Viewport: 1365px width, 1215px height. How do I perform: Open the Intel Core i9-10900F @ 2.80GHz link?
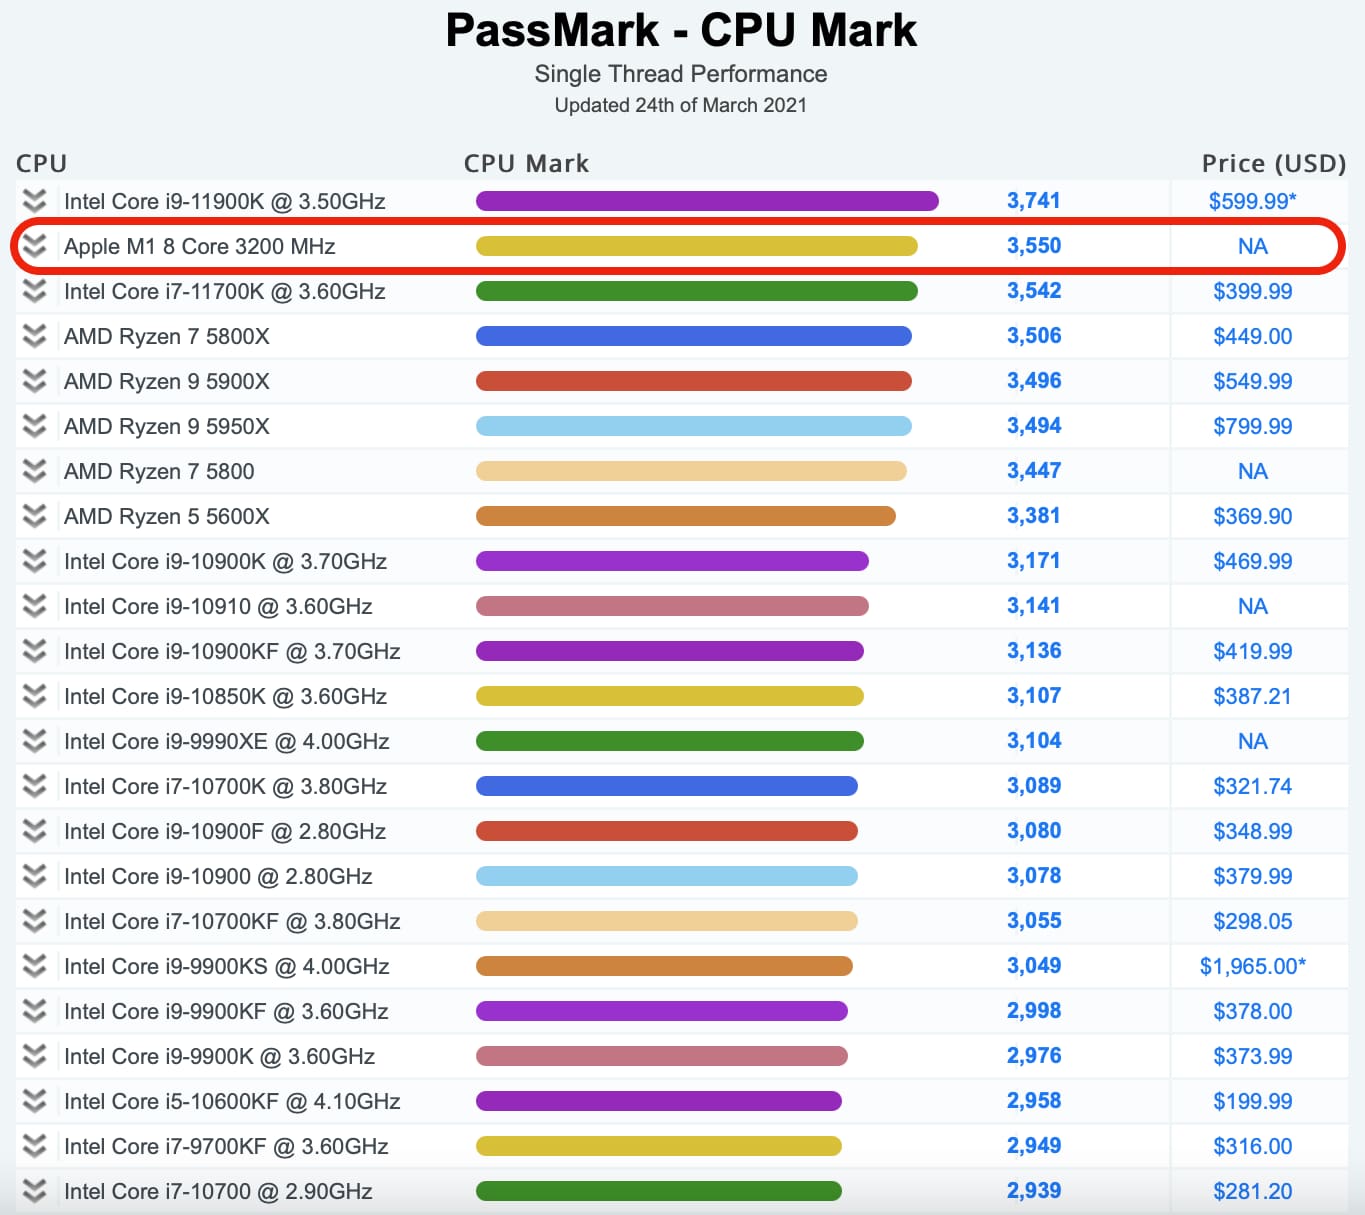[x=225, y=831]
